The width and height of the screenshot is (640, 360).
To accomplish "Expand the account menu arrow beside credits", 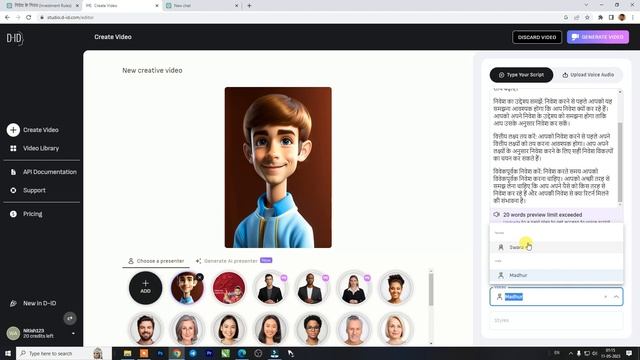I will pyautogui.click(x=73, y=333).
